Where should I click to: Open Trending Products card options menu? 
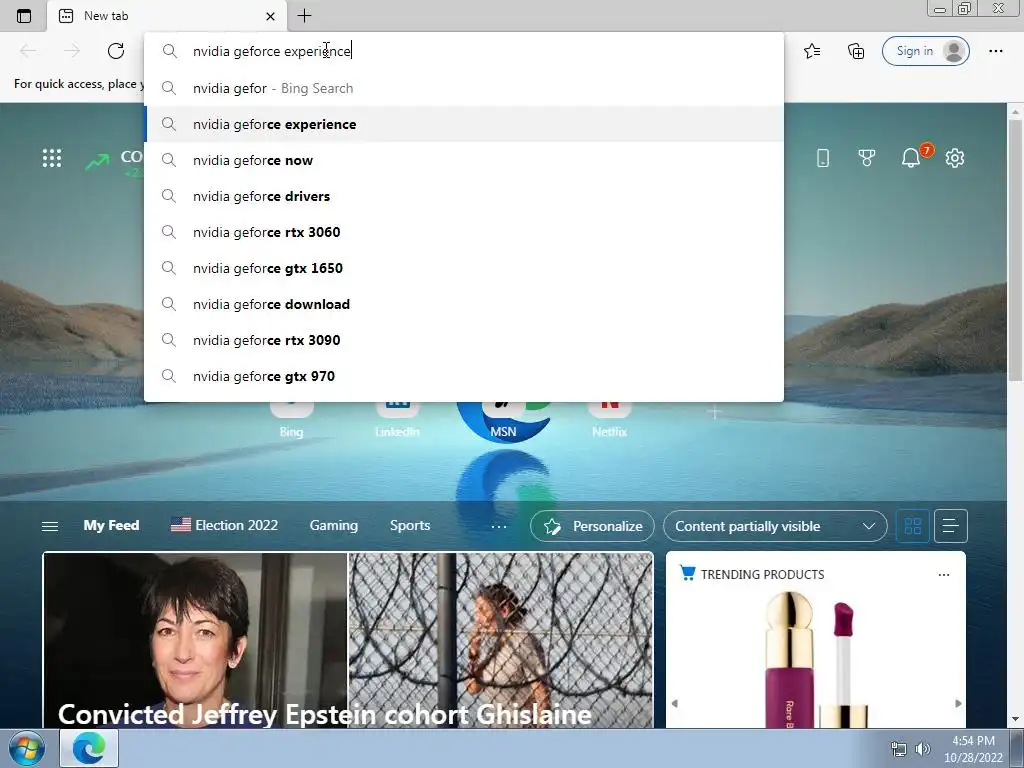click(944, 575)
